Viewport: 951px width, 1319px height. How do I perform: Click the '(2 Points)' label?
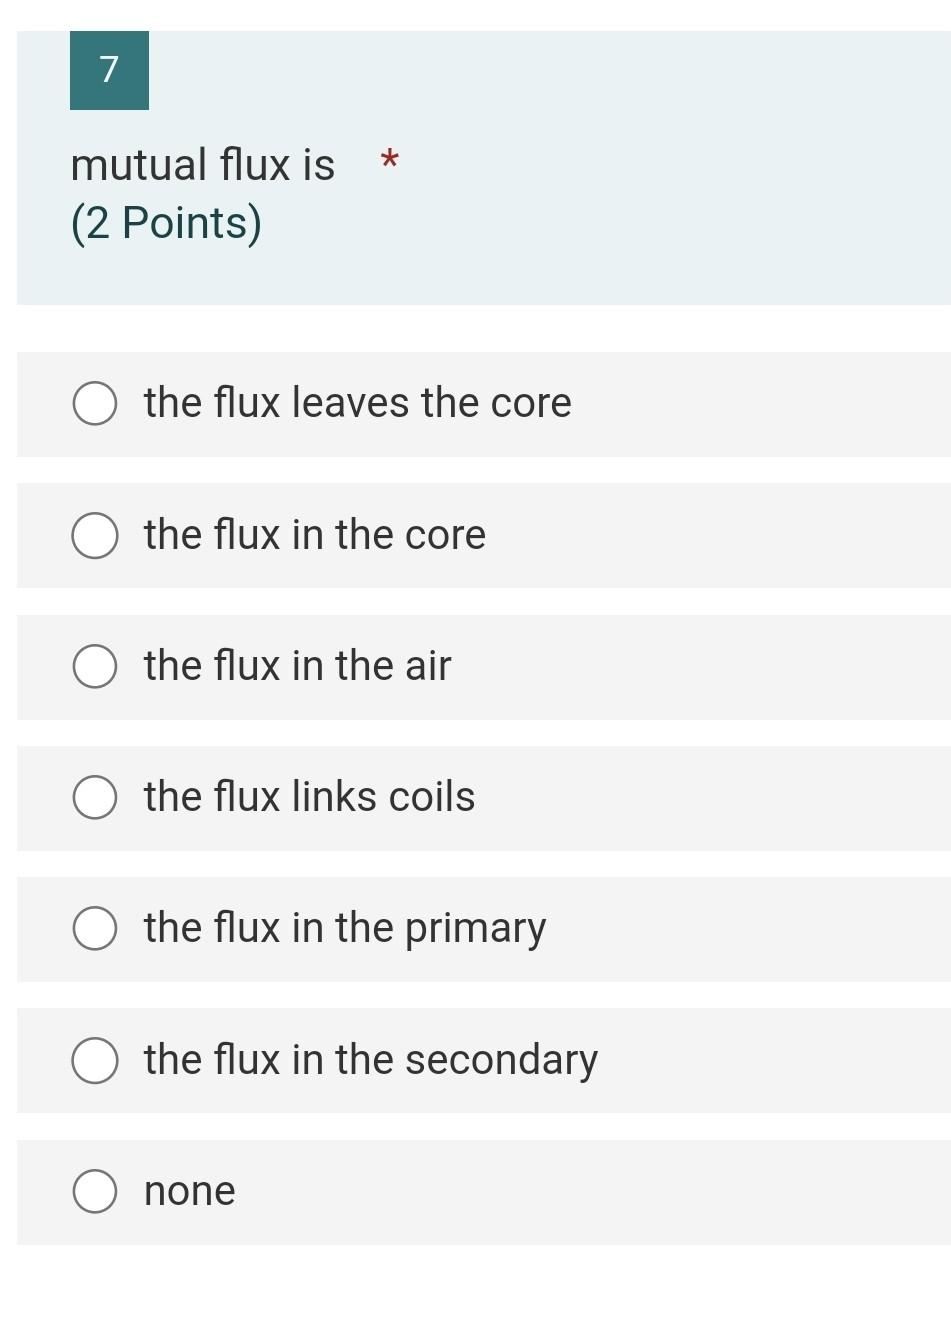pos(166,222)
